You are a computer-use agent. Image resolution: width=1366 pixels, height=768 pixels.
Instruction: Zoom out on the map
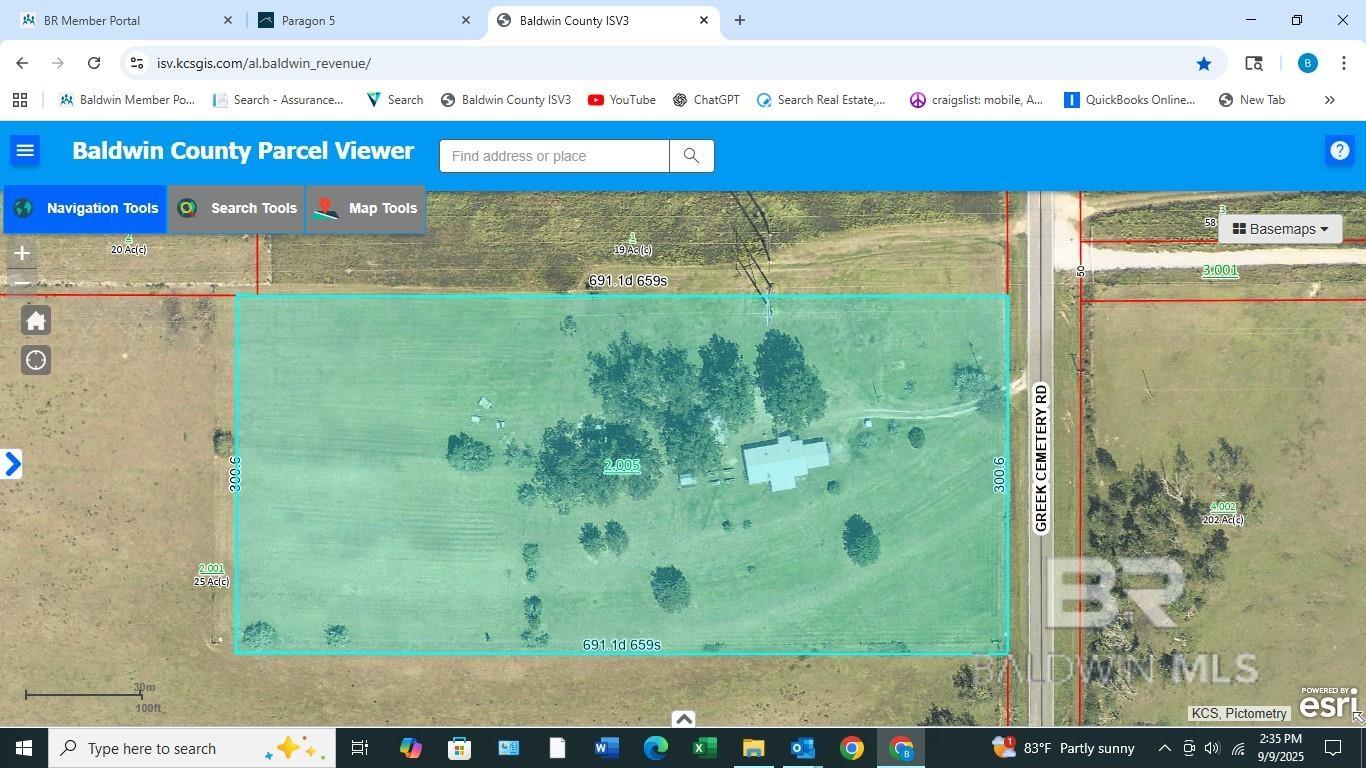point(22,283)
